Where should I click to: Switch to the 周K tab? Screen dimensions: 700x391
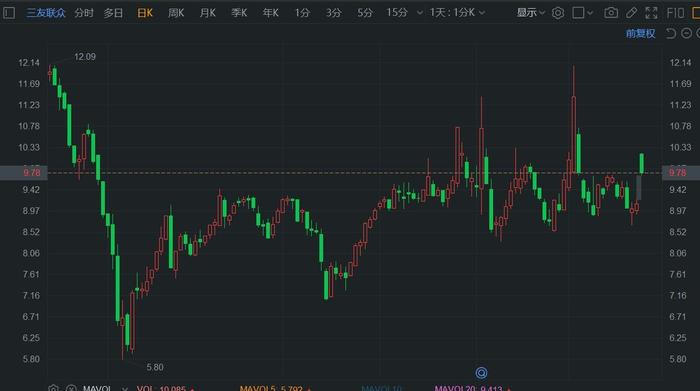176,13
